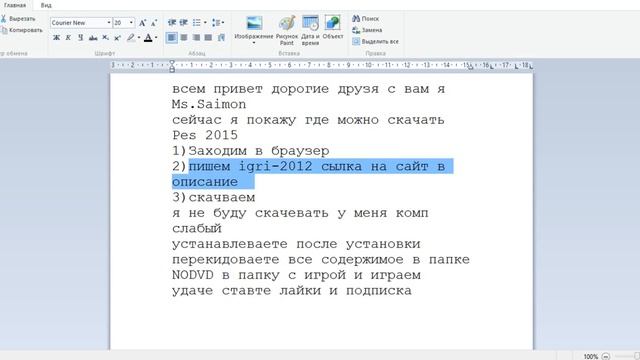Click the 100% zoom level
The height and width of the screenshot is (360, 640).
point(591,356)
